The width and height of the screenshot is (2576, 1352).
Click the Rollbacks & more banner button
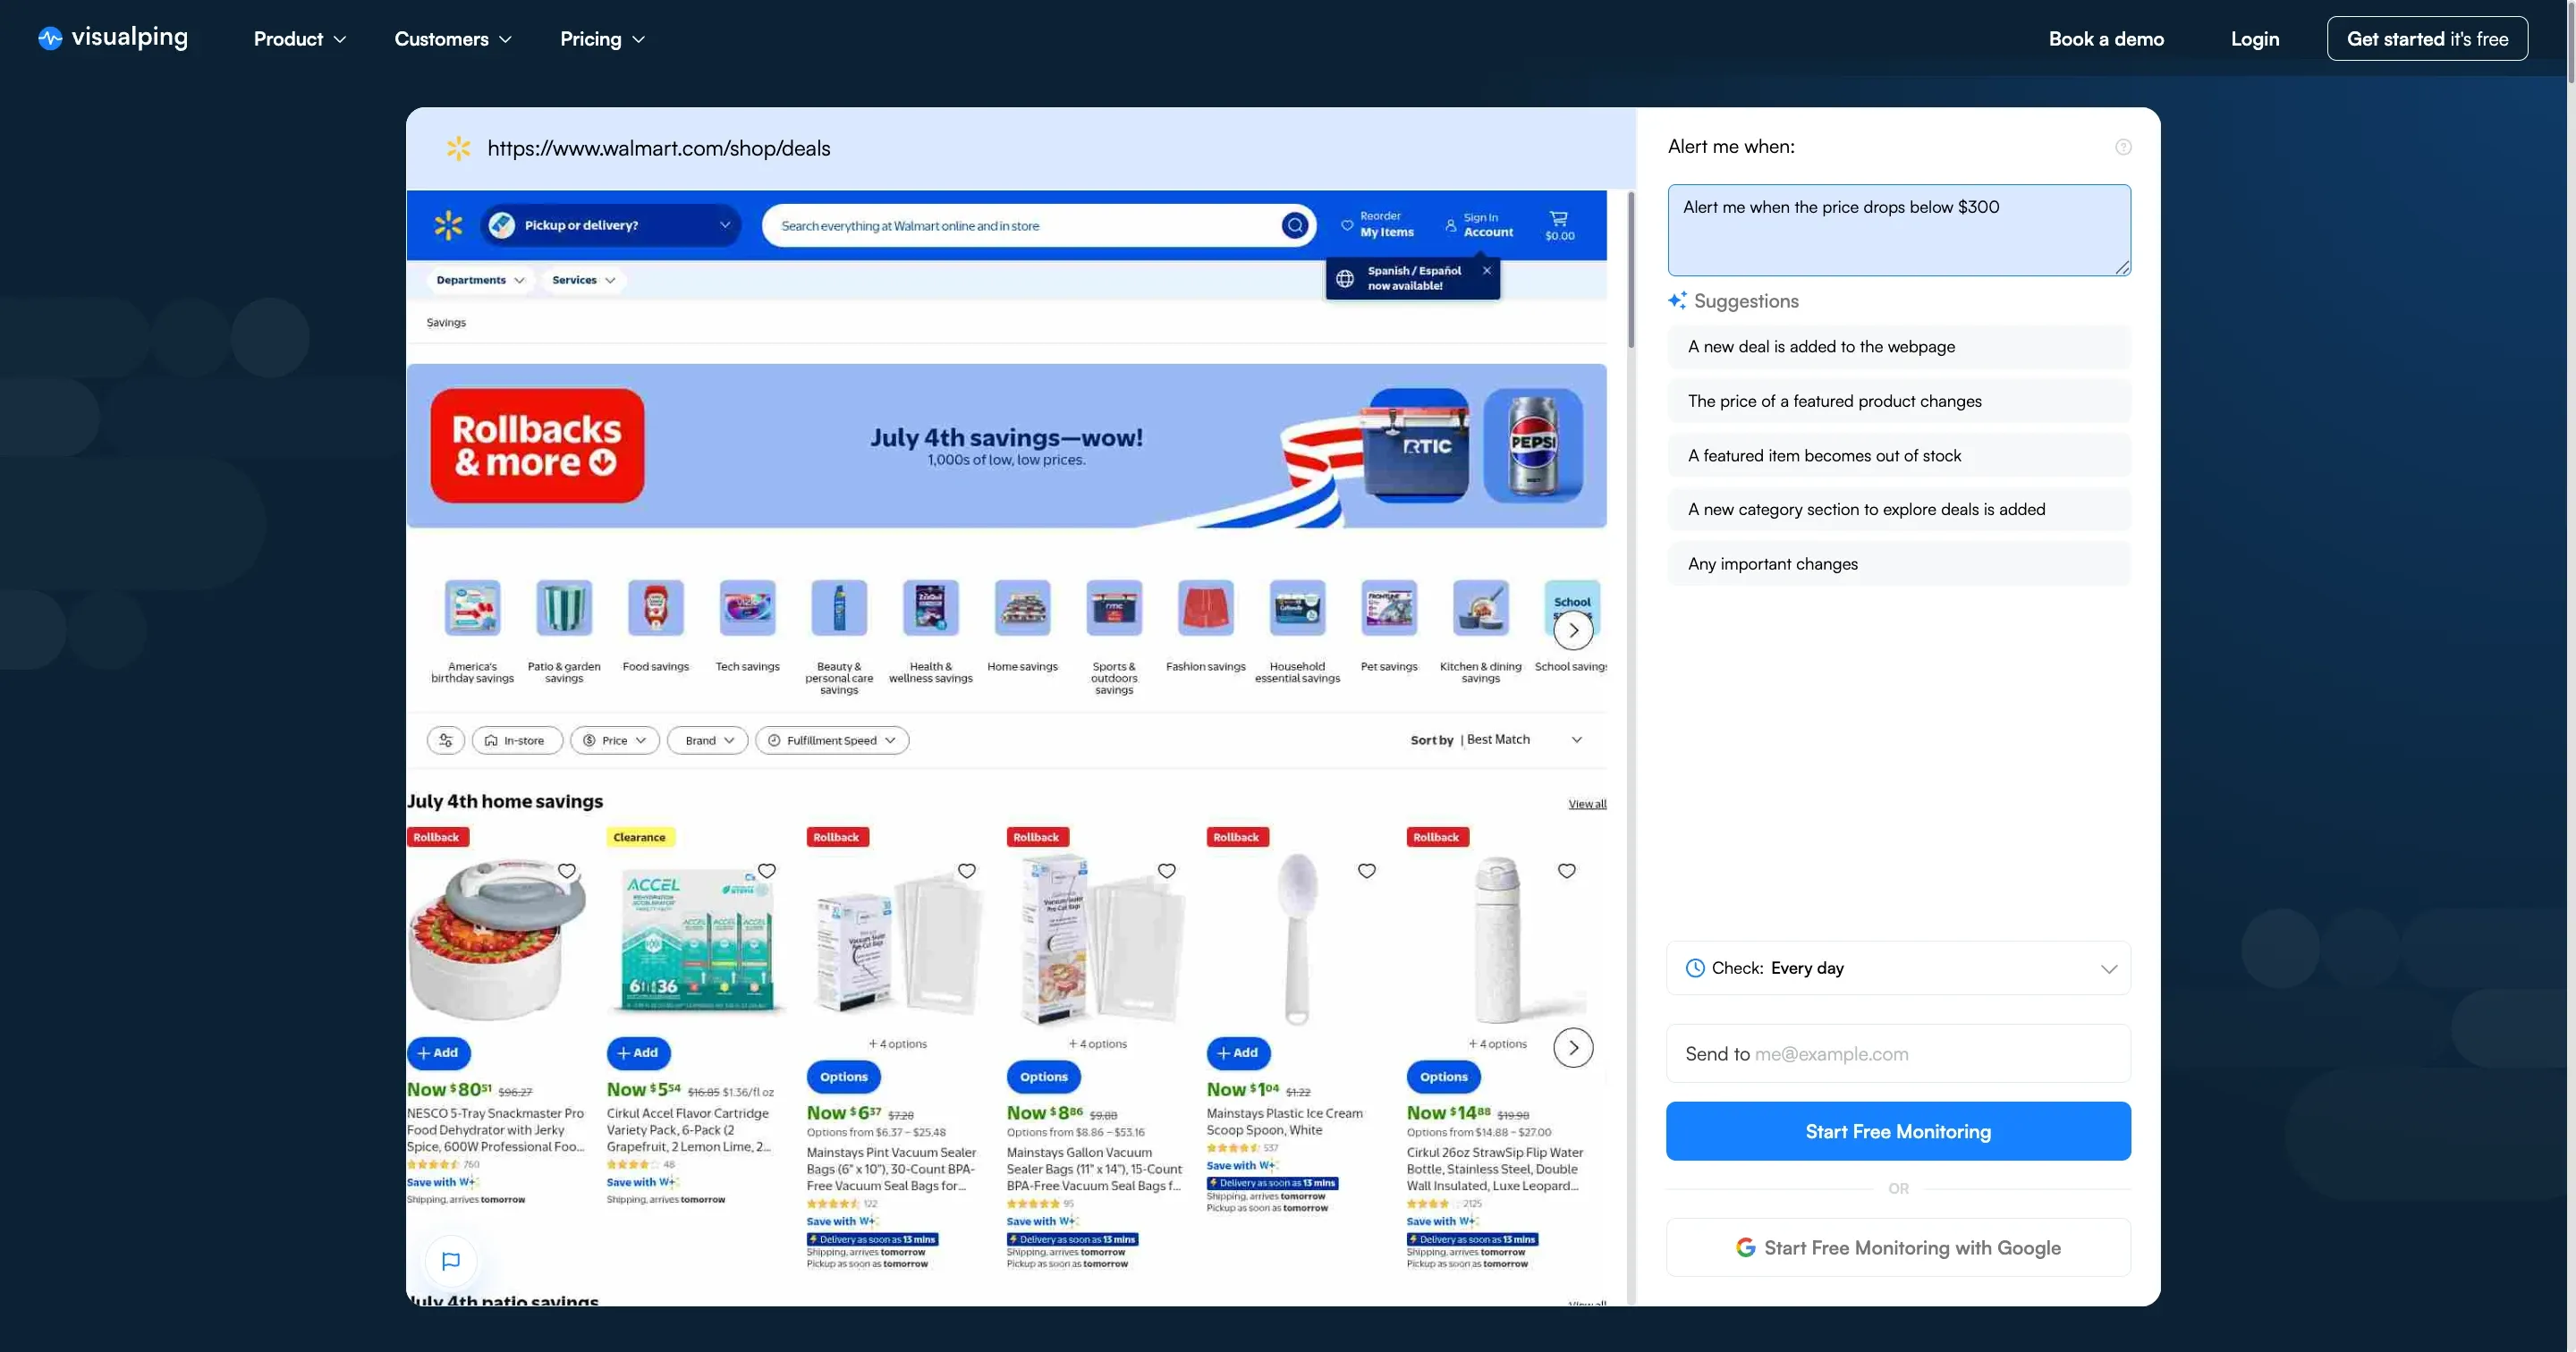coord(537,445)
